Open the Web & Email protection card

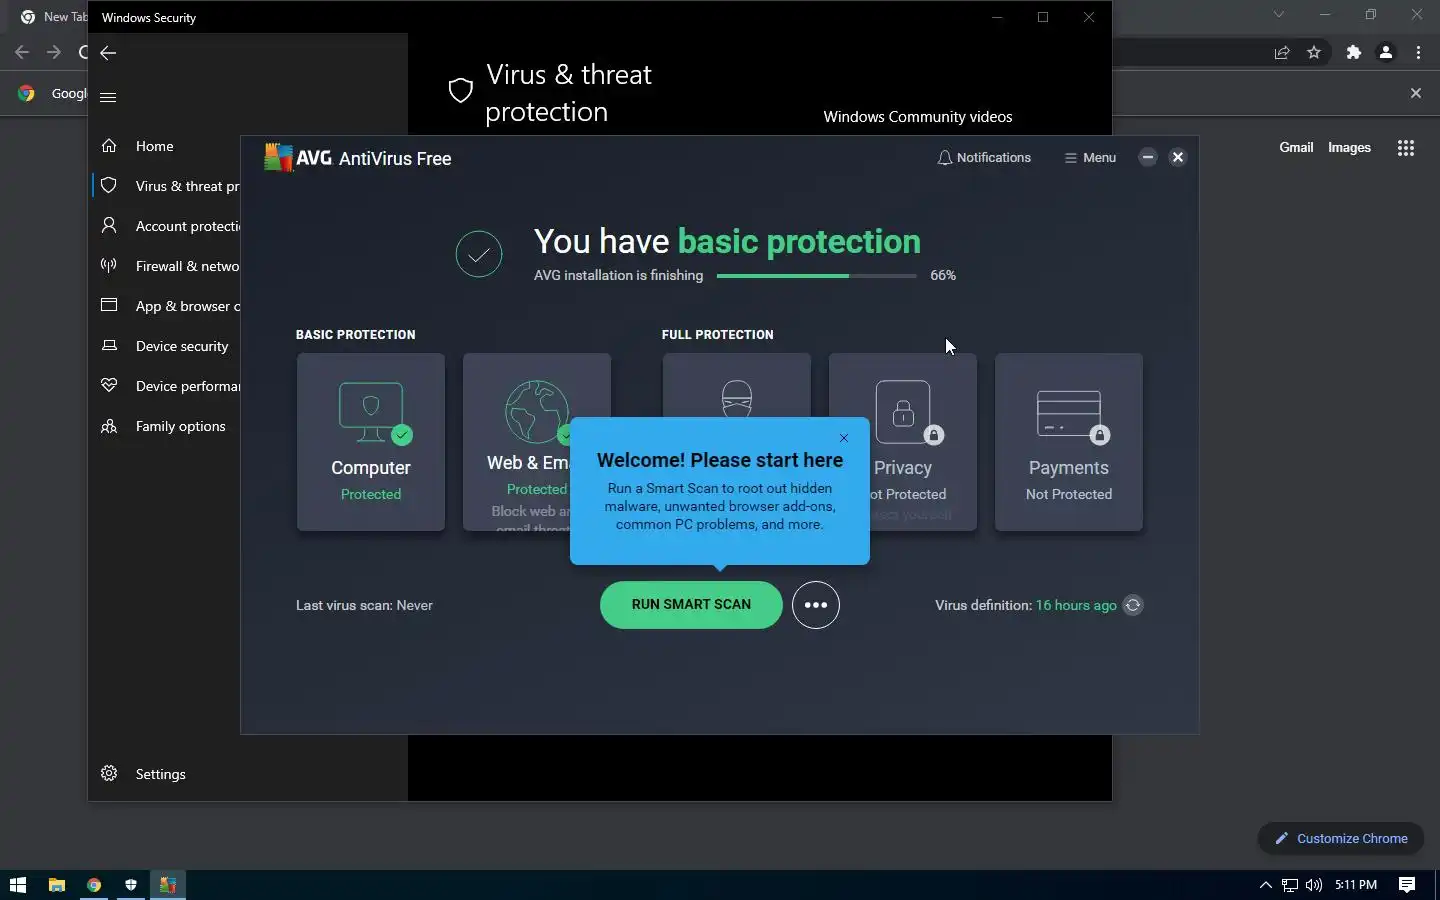tap(536, 442)
